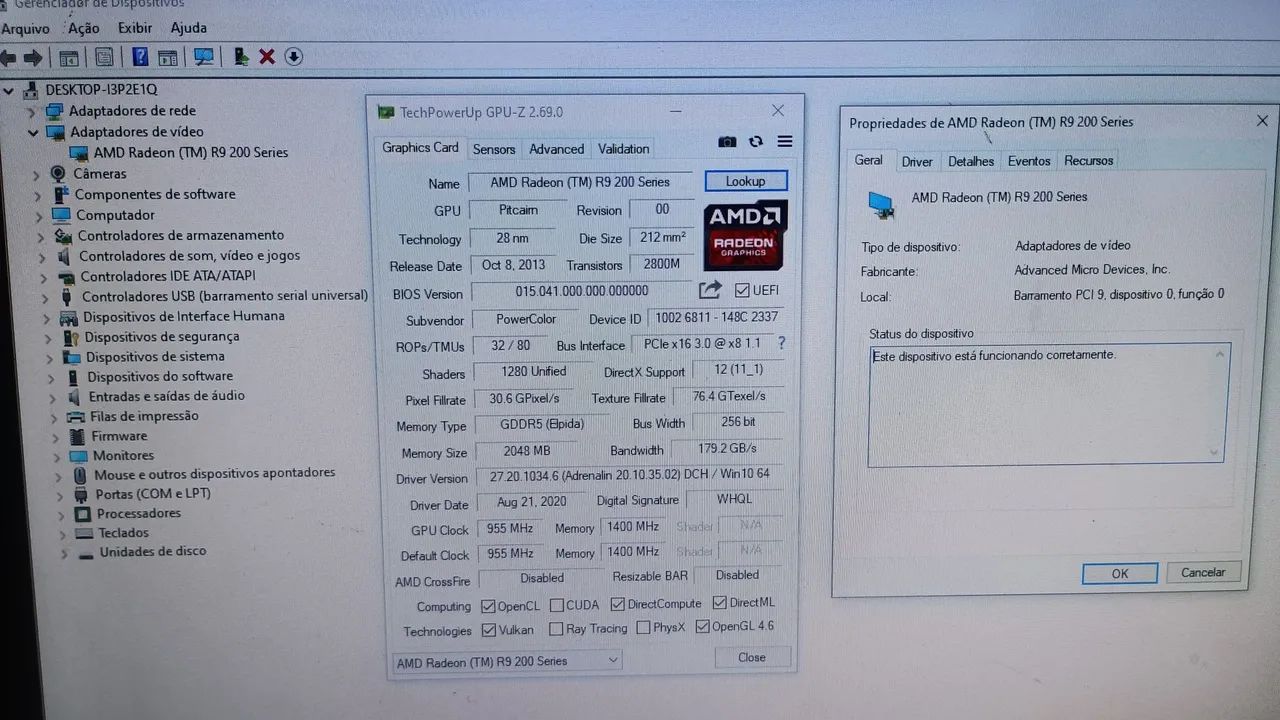Toggle the OpenGL 4.6 checkbox

pyautogui.click(x=702, y=627)
